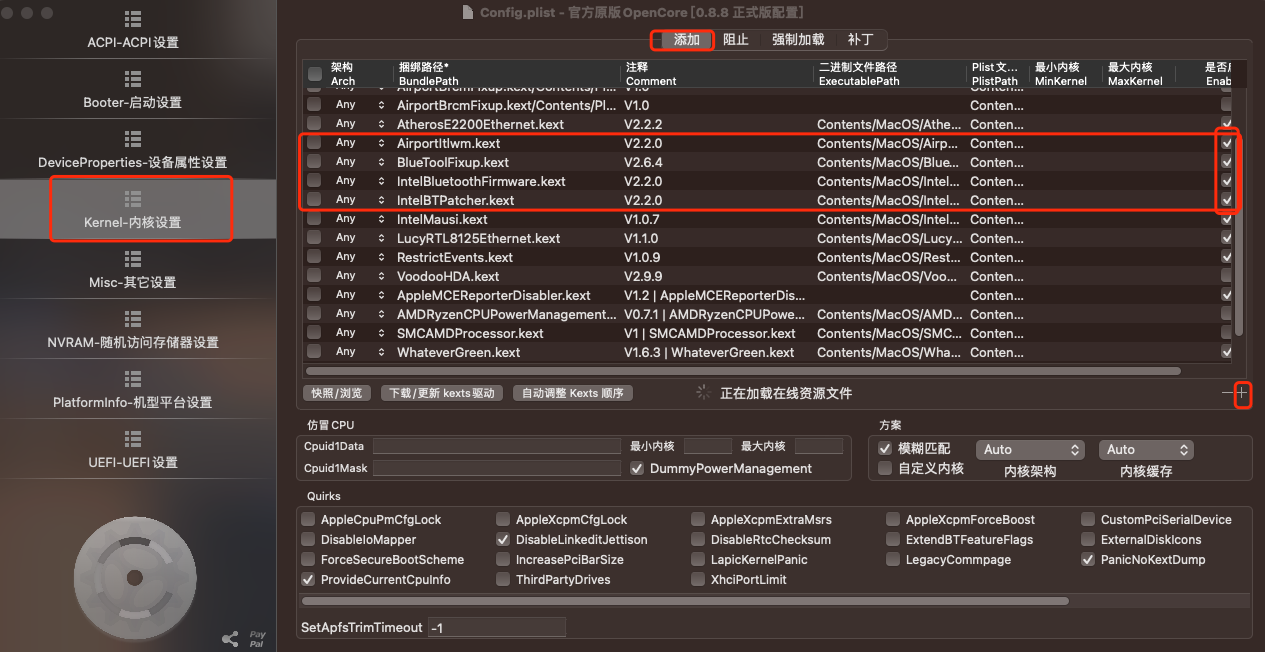Image resolution: width=1265 pixels, height=652 pixels.
Task: Click the share icon beside PayPal
Action: 229,638
